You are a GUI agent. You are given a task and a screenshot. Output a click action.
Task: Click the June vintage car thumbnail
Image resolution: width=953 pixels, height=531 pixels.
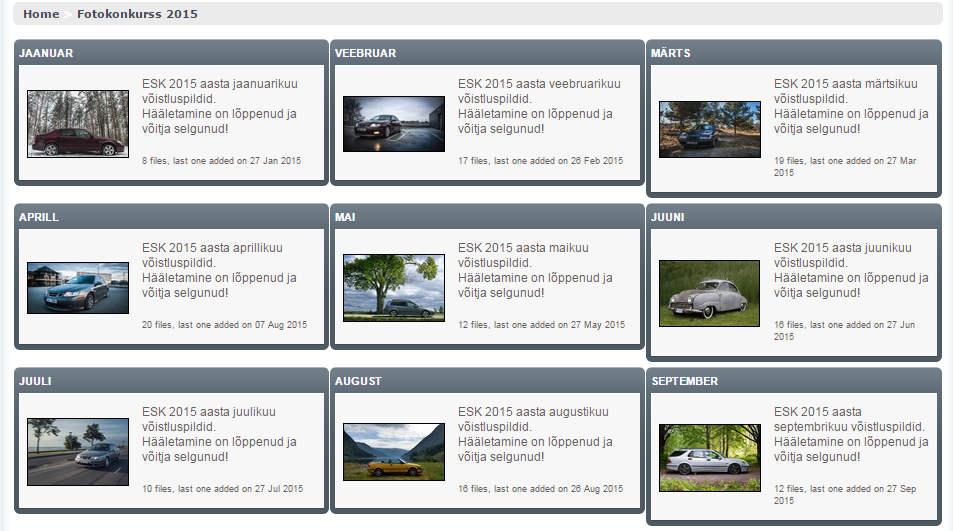(x=709, y=293)
